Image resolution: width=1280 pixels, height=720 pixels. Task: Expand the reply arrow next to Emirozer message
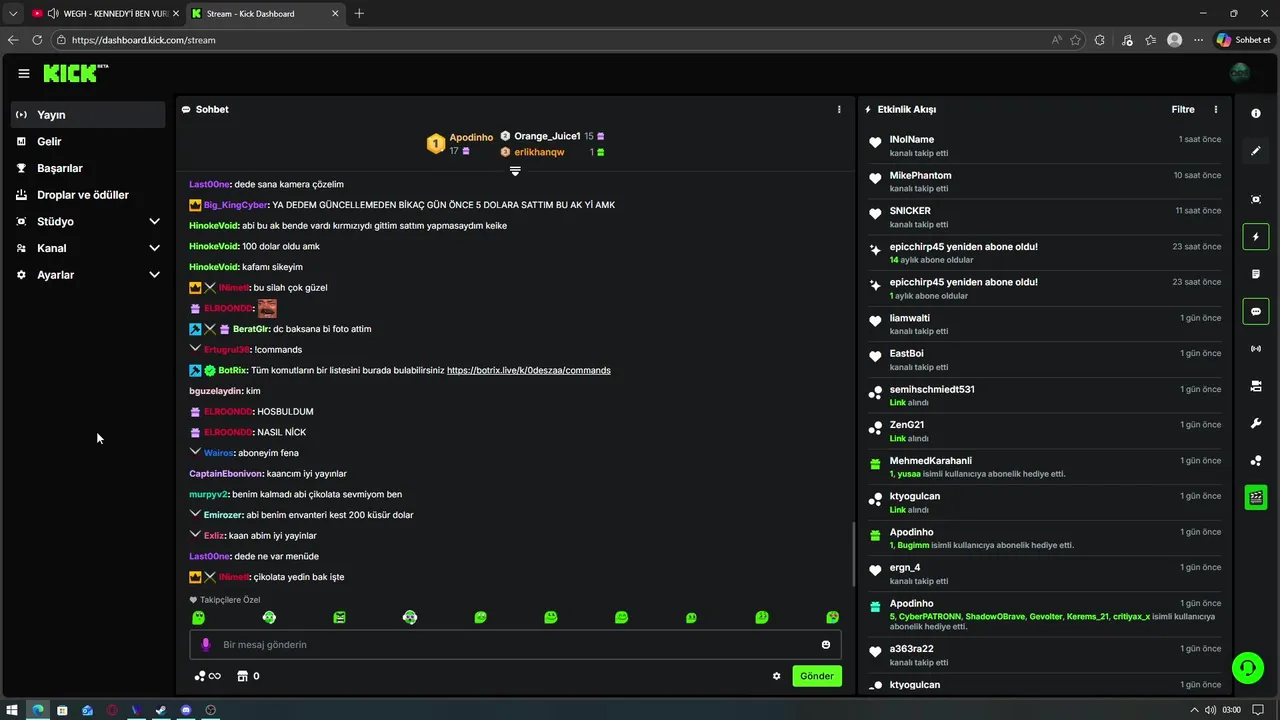click(195, 514)
